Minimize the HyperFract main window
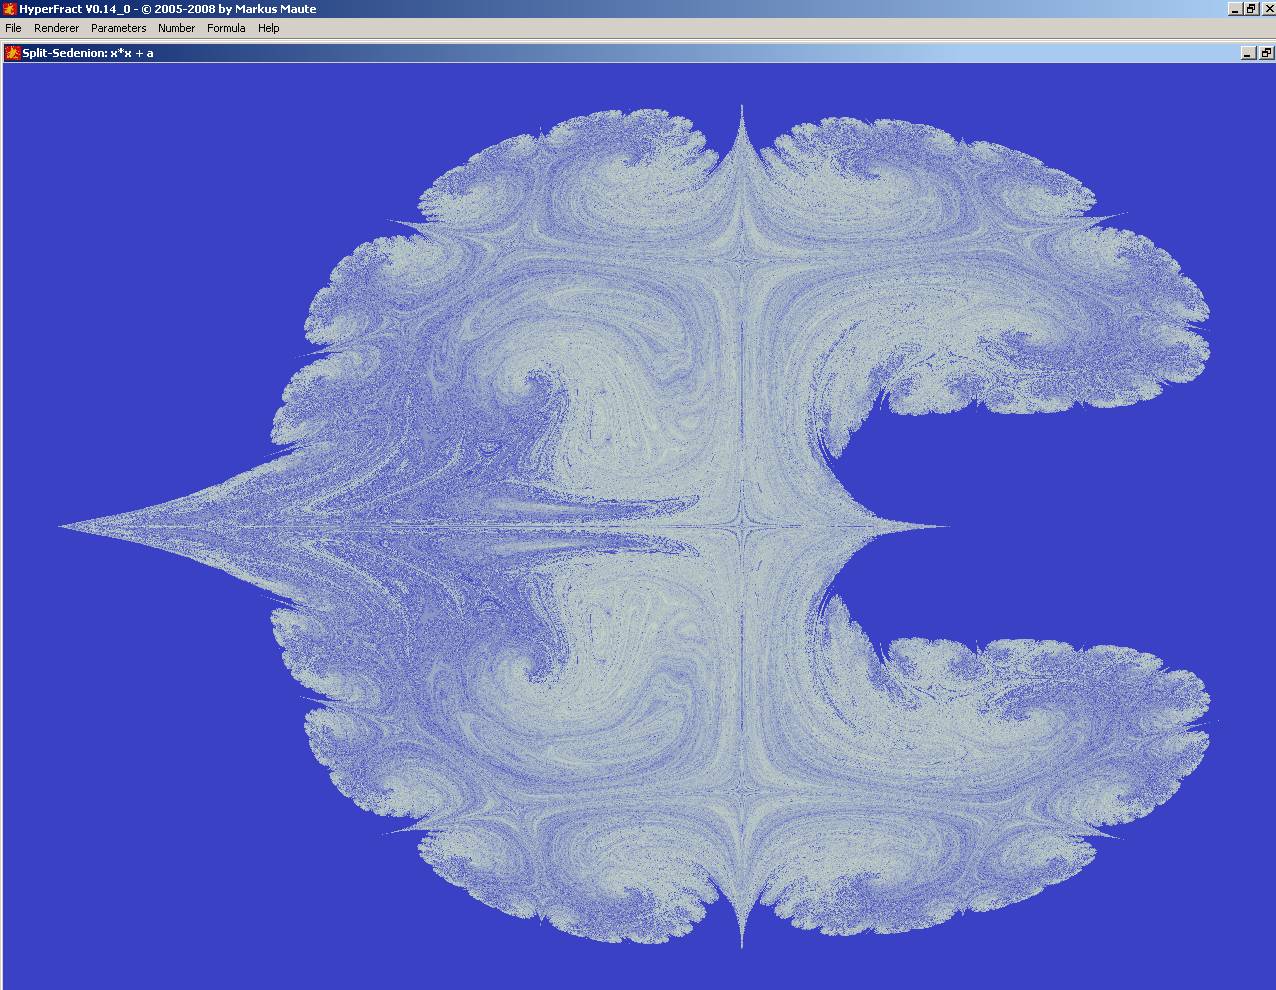The image size is (1276, 990). (x=1235, y=9)
